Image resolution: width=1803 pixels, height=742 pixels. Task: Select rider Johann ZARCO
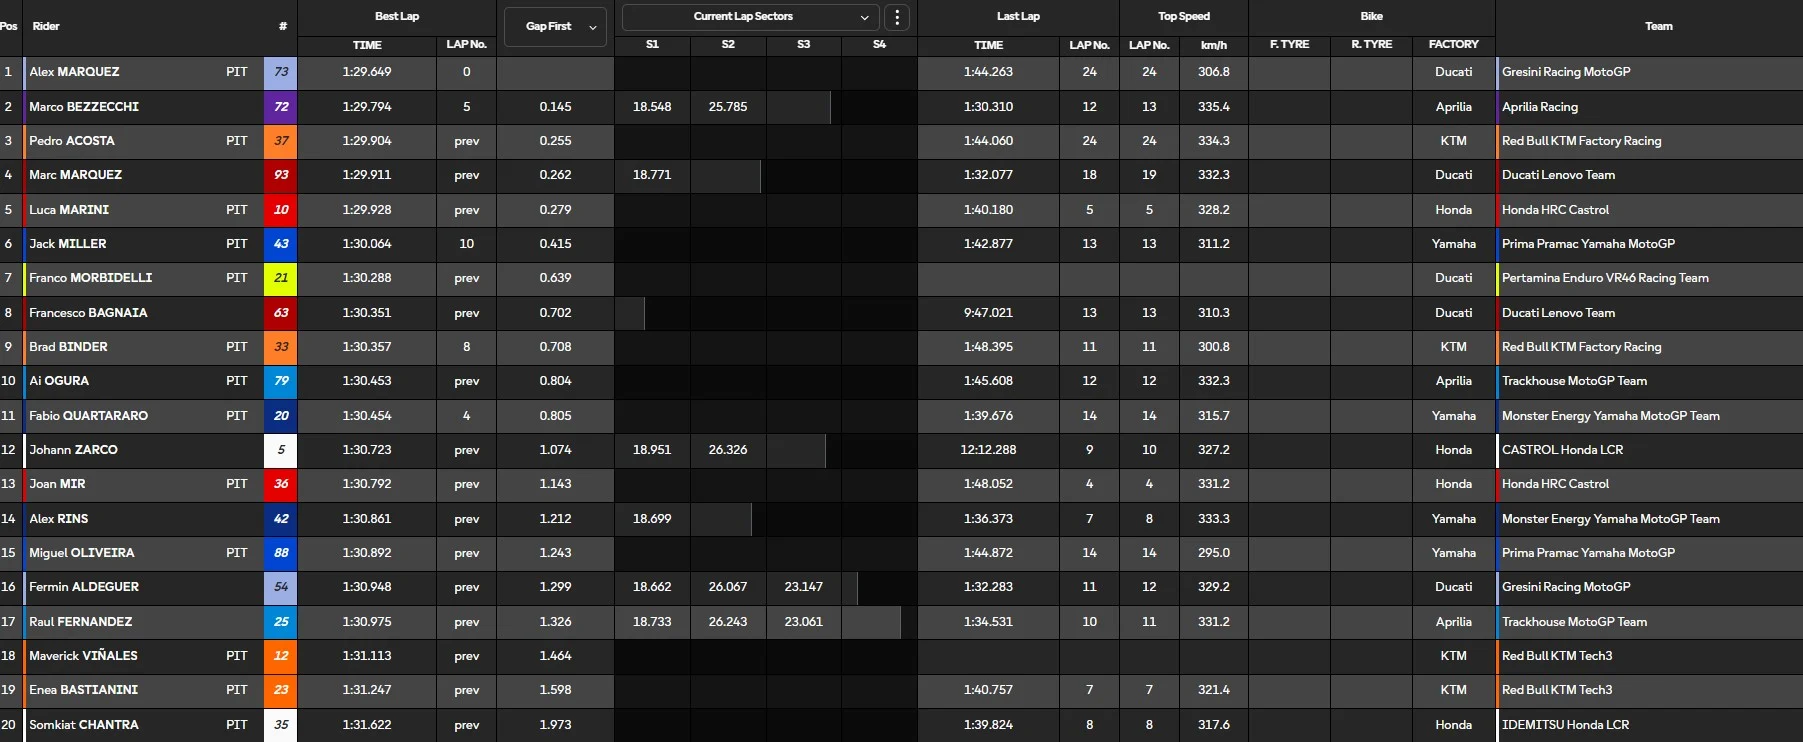click(73, 450)
